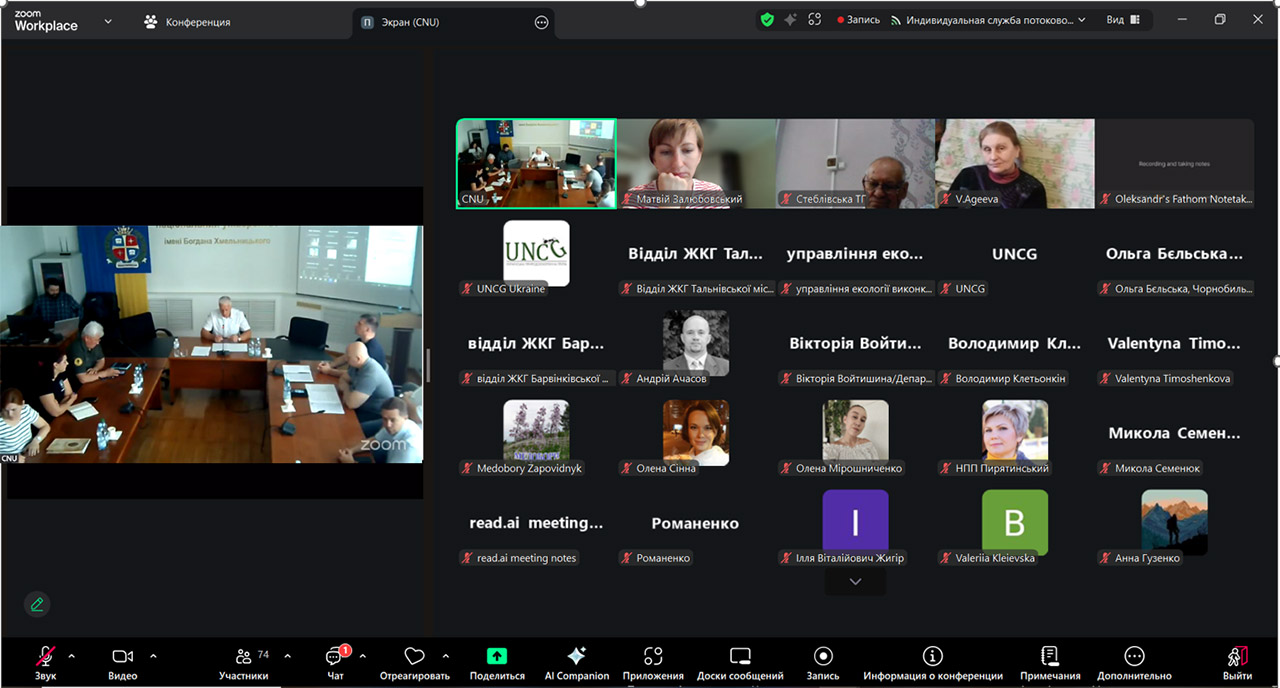Show more participants with the down chevron

click(855, 581)
